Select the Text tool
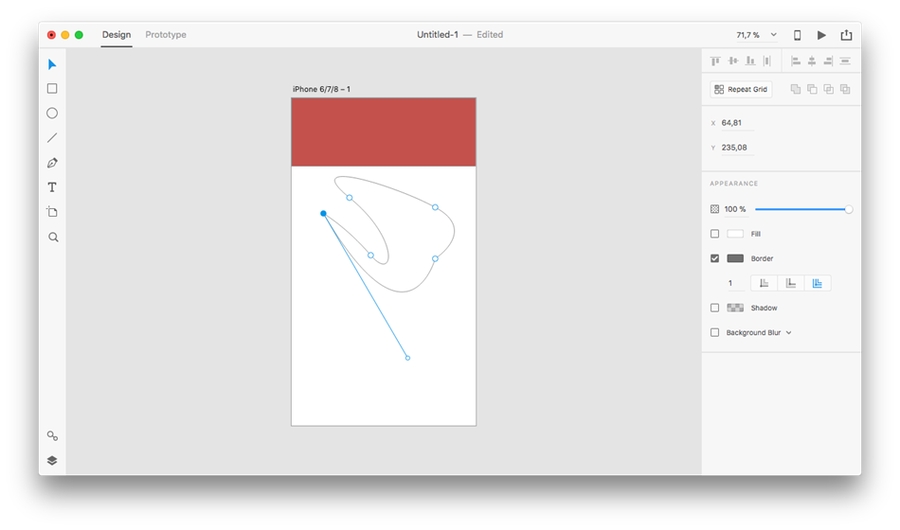 [52, 187]
